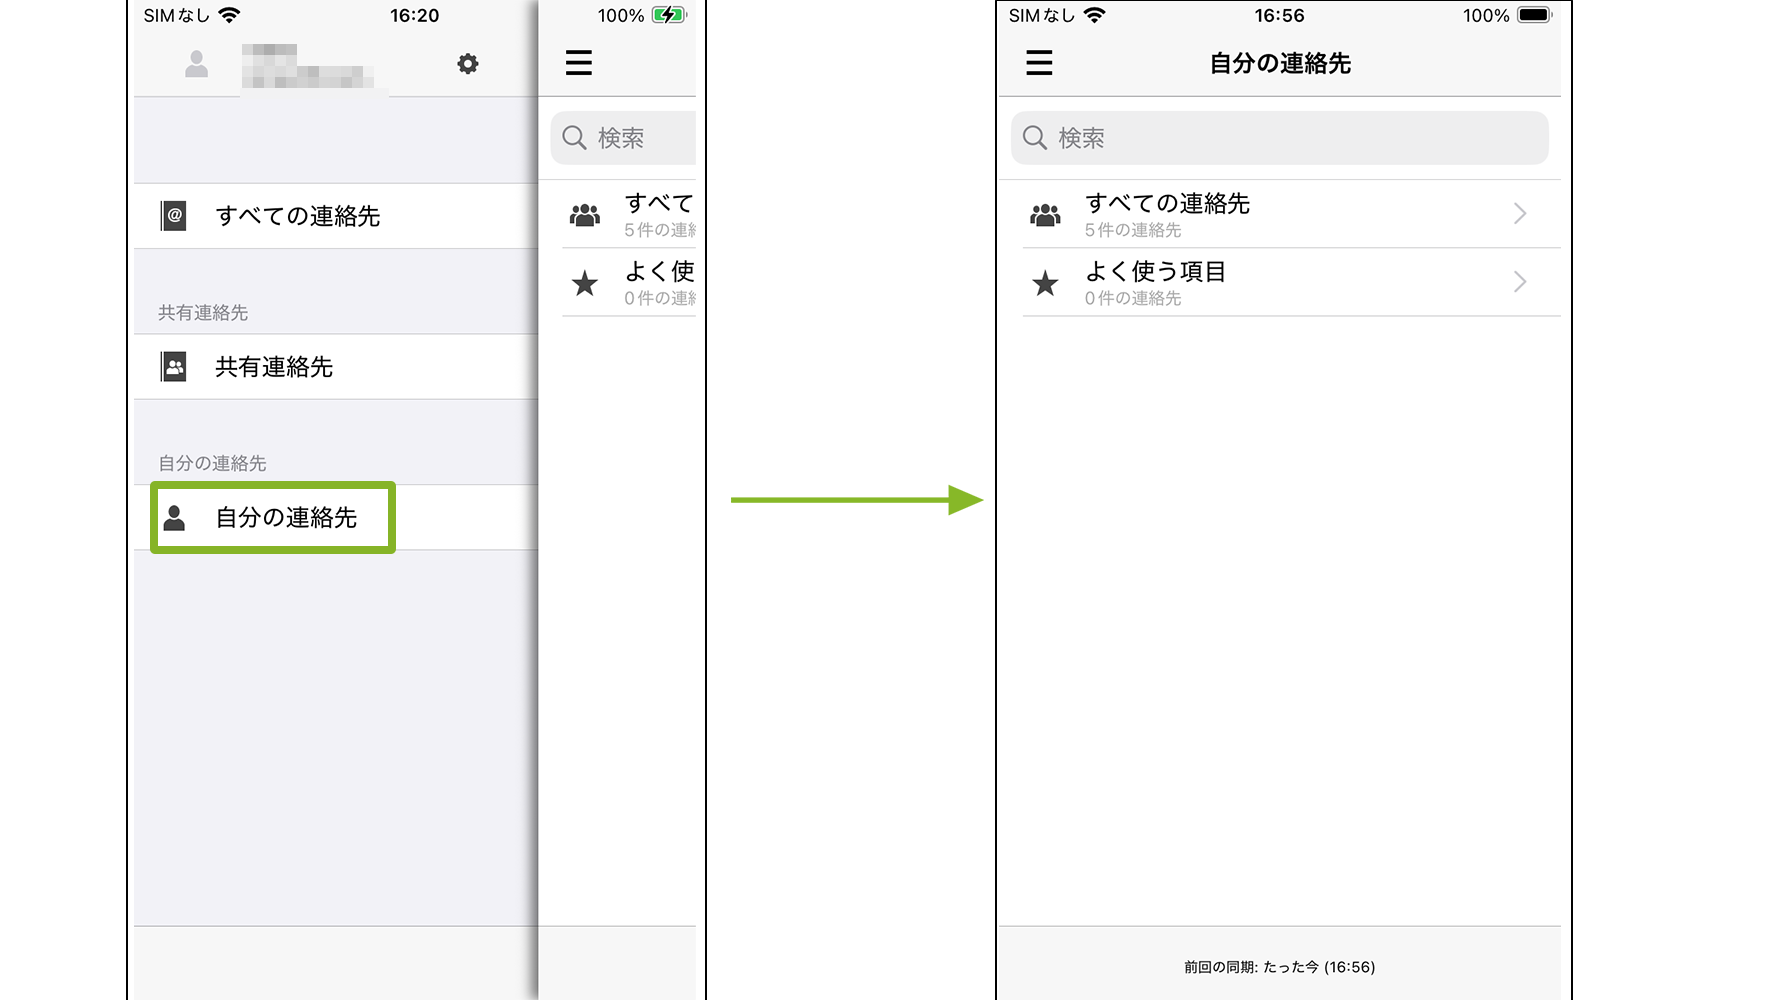Choose the highlighted 自分の連絡先 menu entry

coord(286,518)
